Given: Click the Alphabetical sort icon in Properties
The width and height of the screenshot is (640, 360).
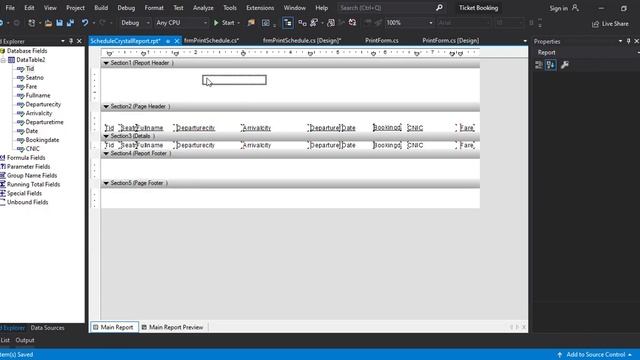Looking at the screenshot, I should [551, 65].
